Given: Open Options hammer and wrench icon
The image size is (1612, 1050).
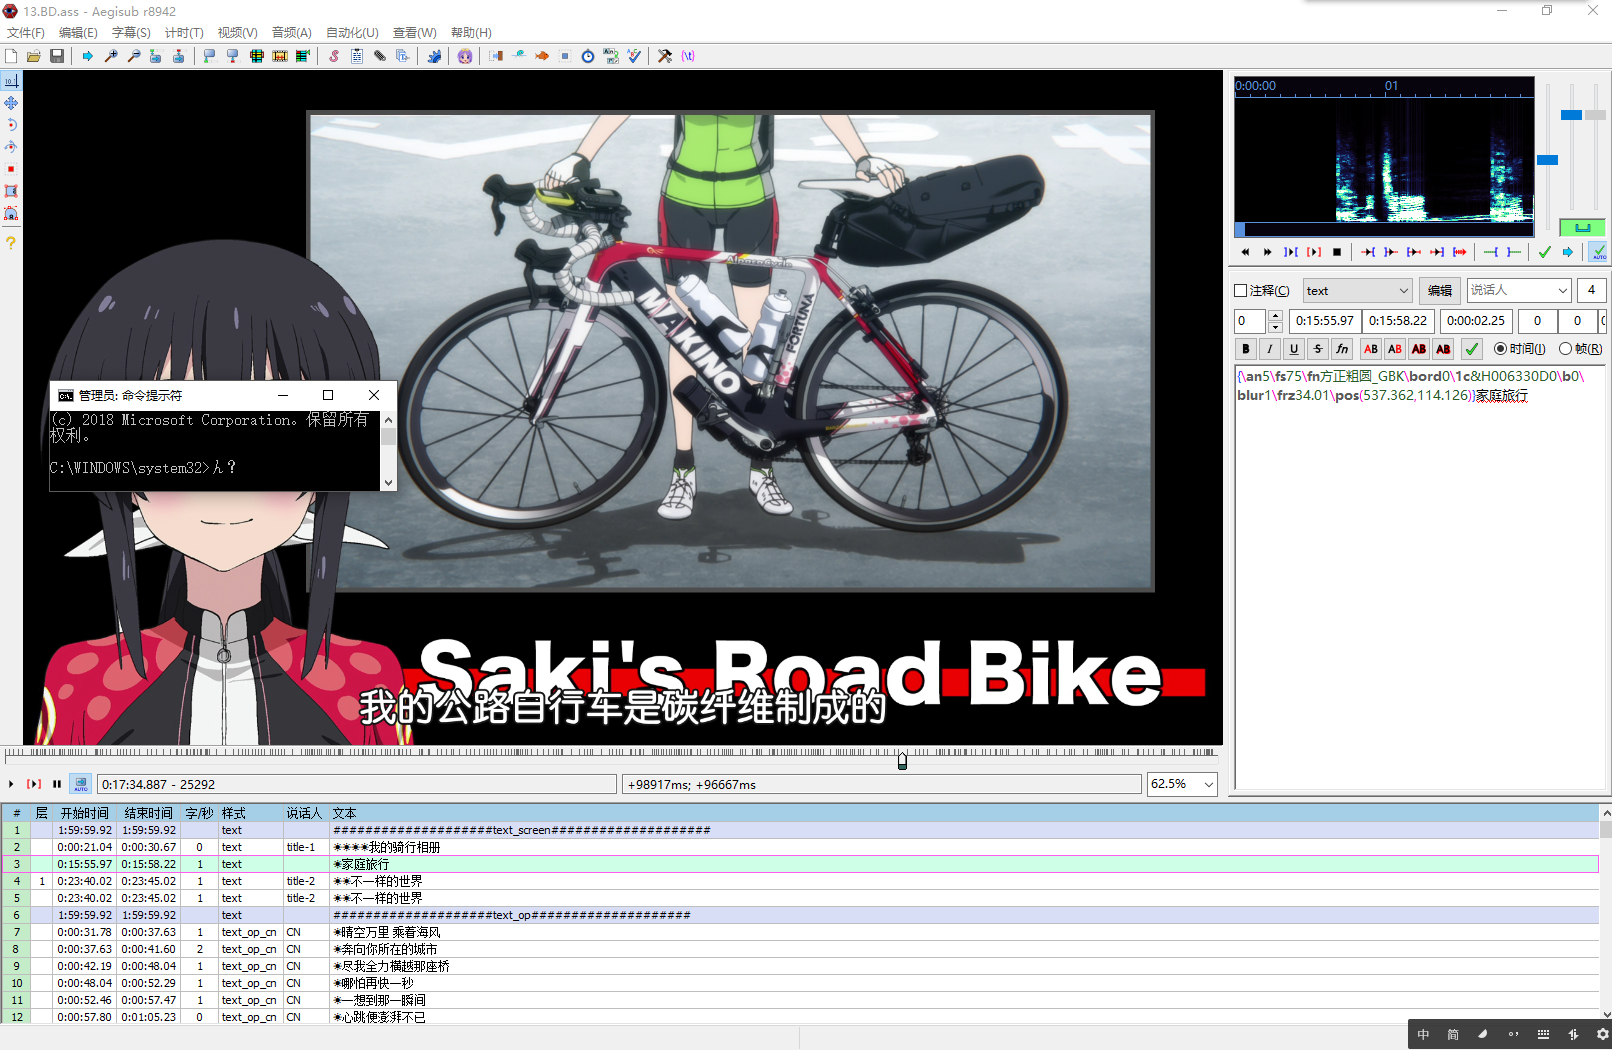Looking at the screenshot, I should pos(665,56).
